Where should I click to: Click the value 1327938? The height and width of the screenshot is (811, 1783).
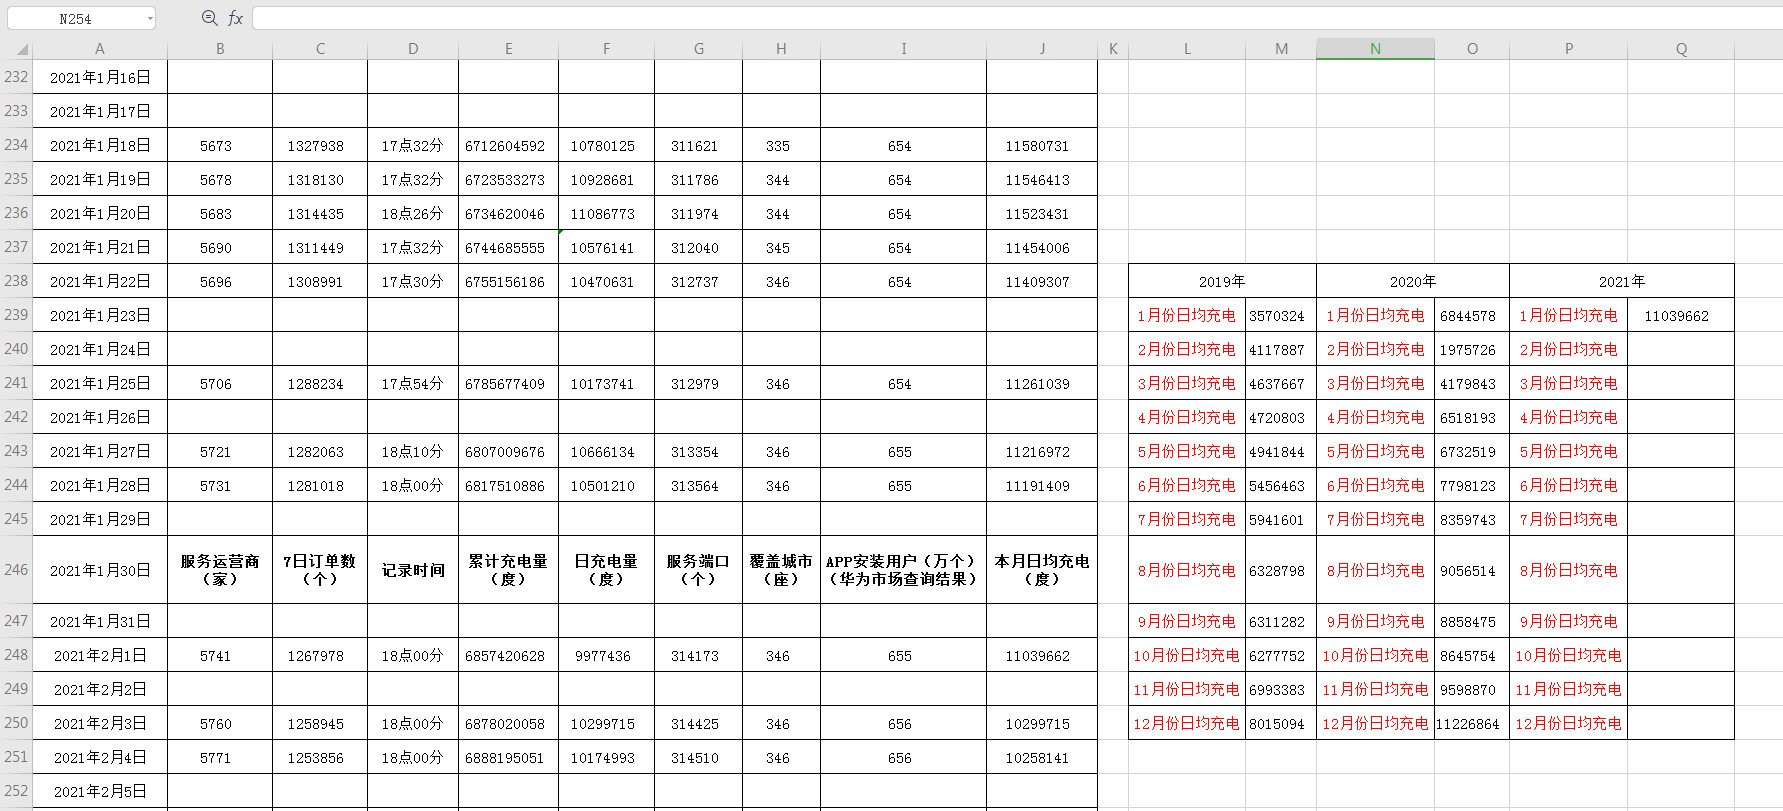316,146
